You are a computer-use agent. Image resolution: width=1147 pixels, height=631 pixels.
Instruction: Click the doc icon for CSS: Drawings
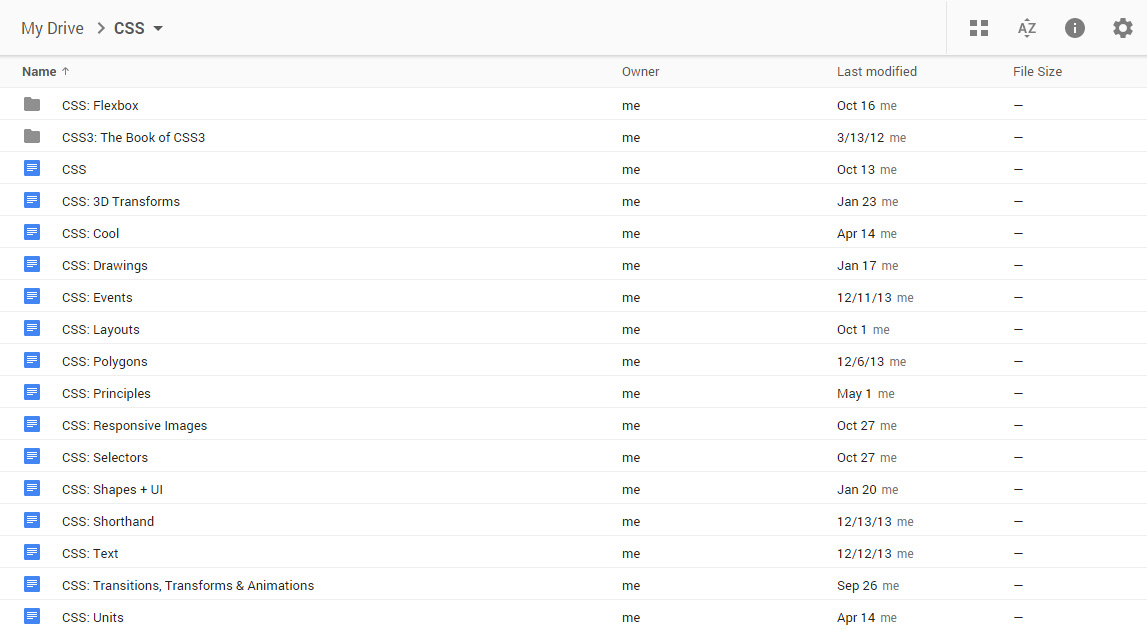pyautogui.click(x=31, y=265)
